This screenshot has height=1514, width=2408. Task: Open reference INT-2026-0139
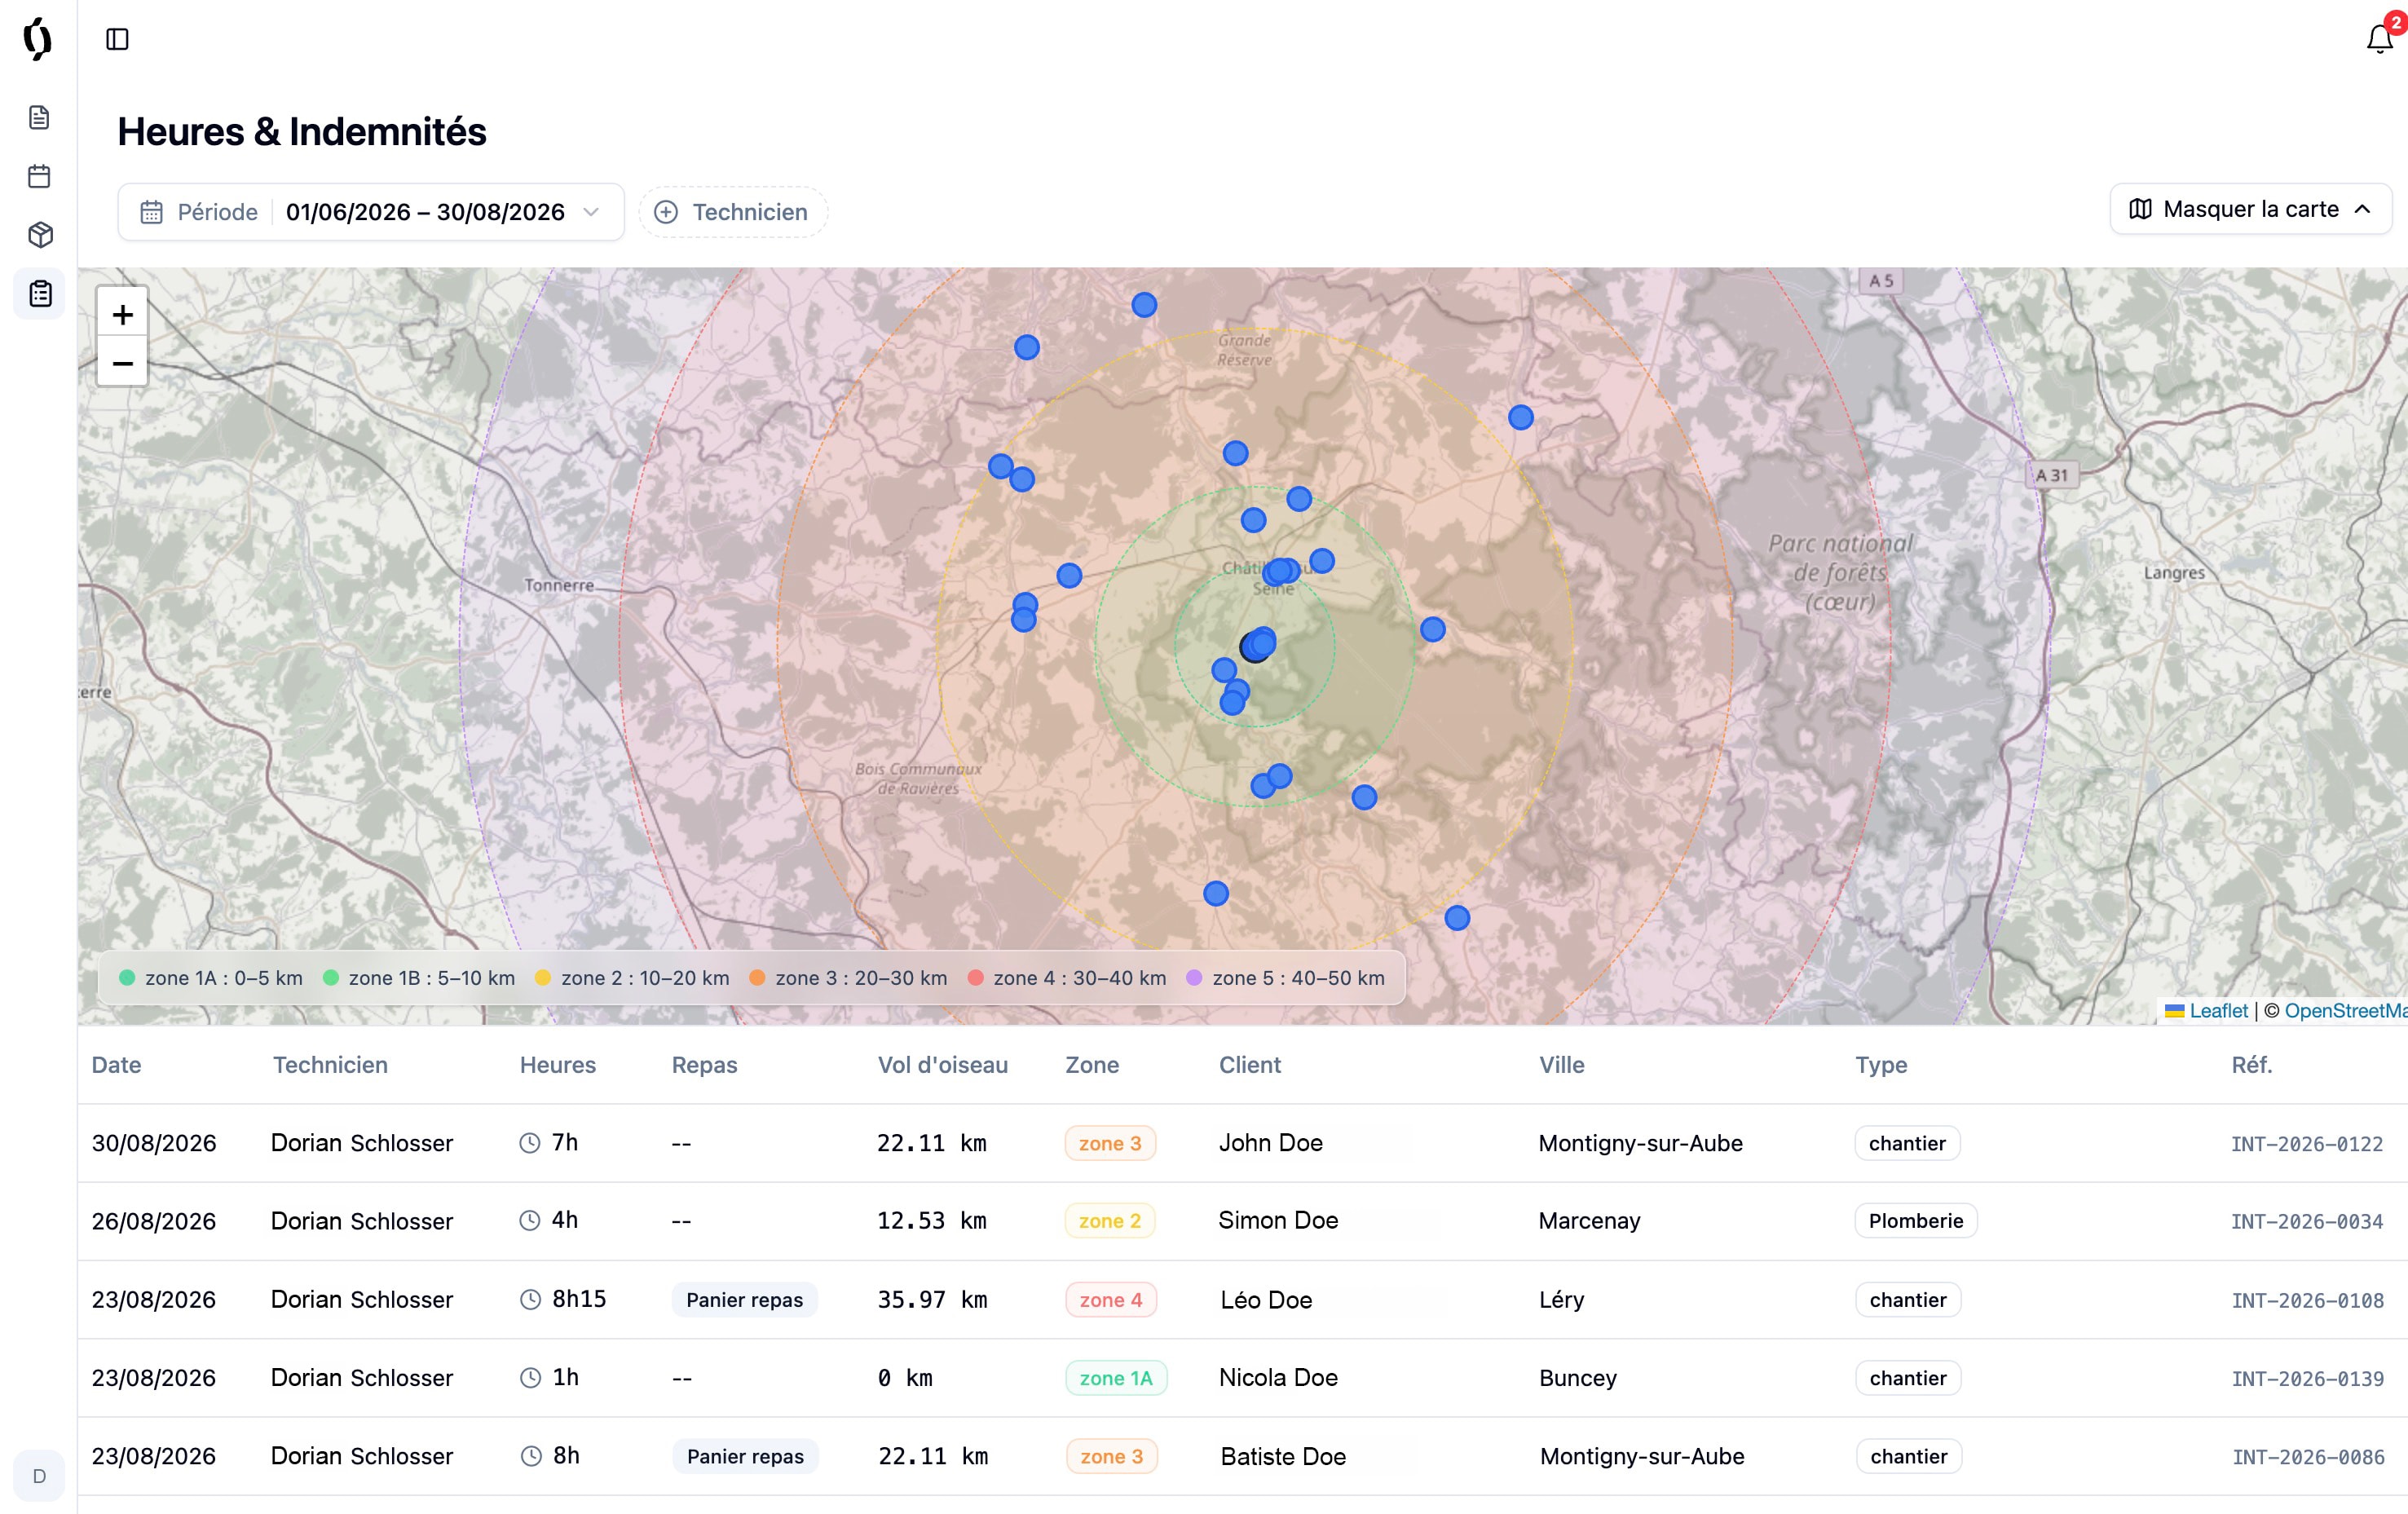[x=2308, y=1379]
